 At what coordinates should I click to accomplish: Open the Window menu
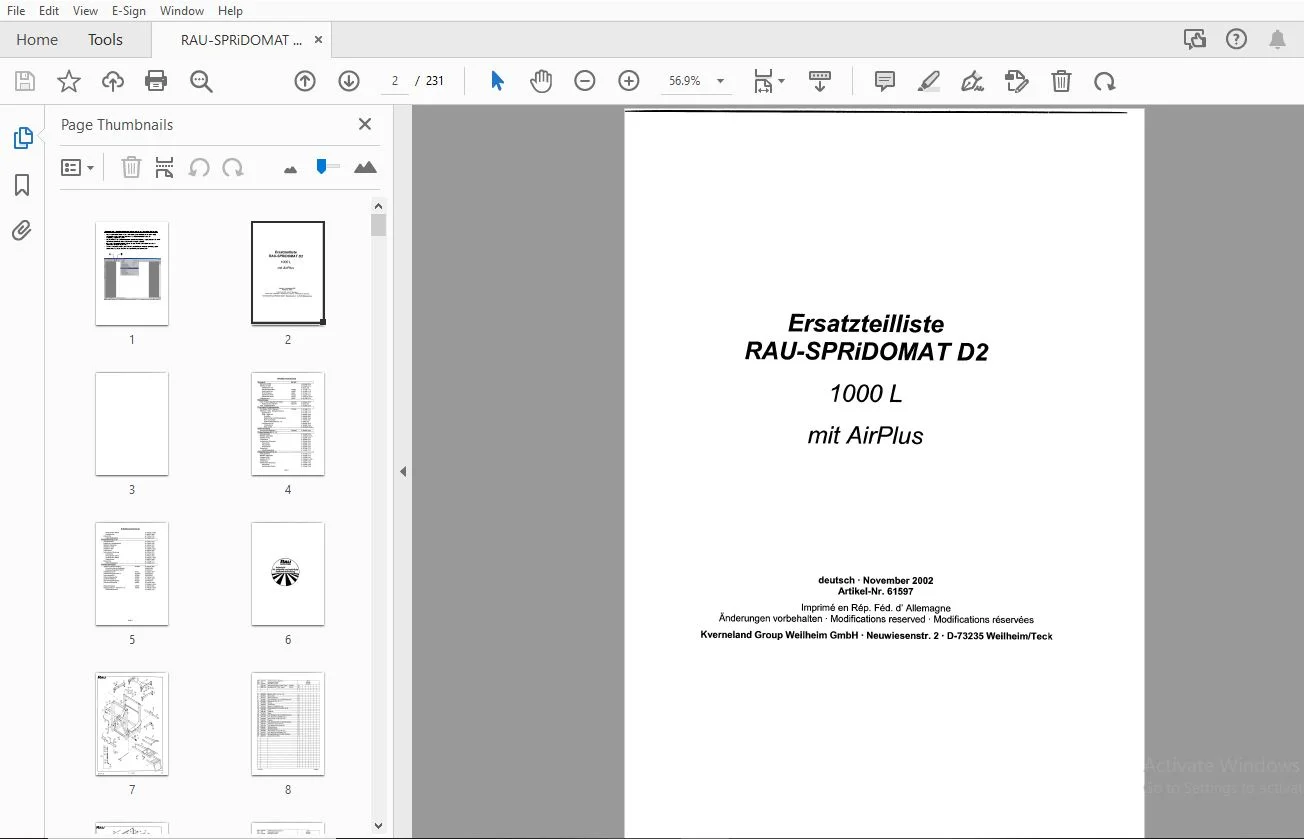tap(182, 11)
